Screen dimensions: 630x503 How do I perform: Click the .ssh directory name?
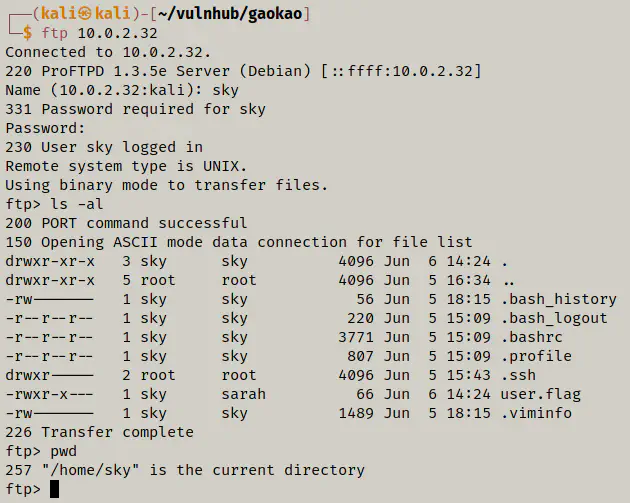click(x=517, y=375)
